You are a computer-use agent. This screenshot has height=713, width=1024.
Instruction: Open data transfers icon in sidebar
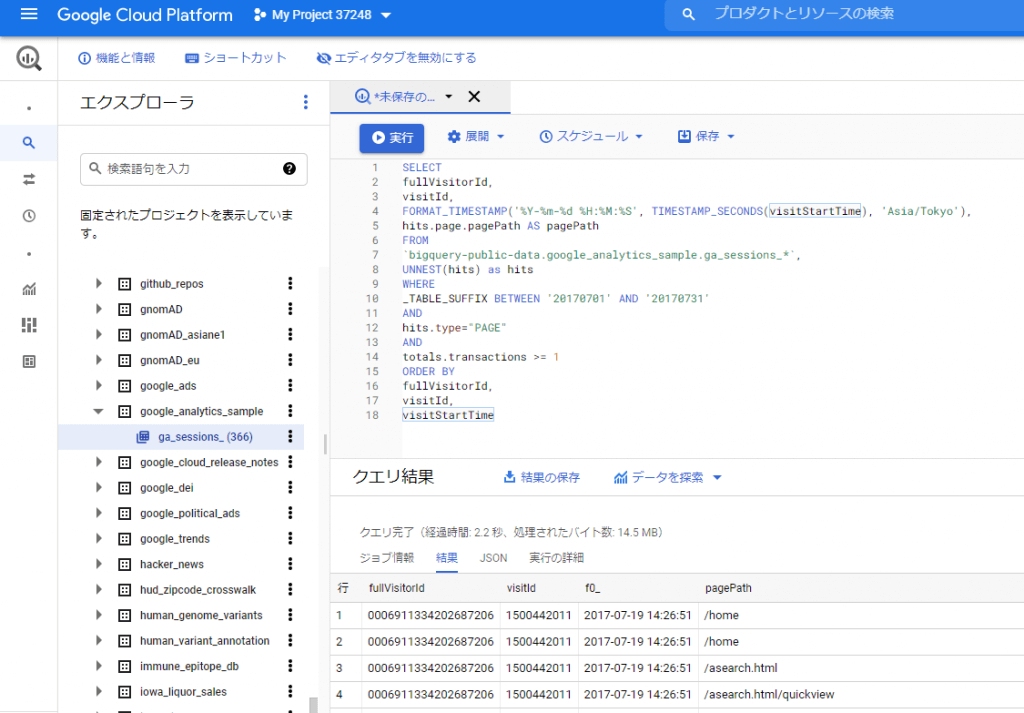click(x=29, y=179)
